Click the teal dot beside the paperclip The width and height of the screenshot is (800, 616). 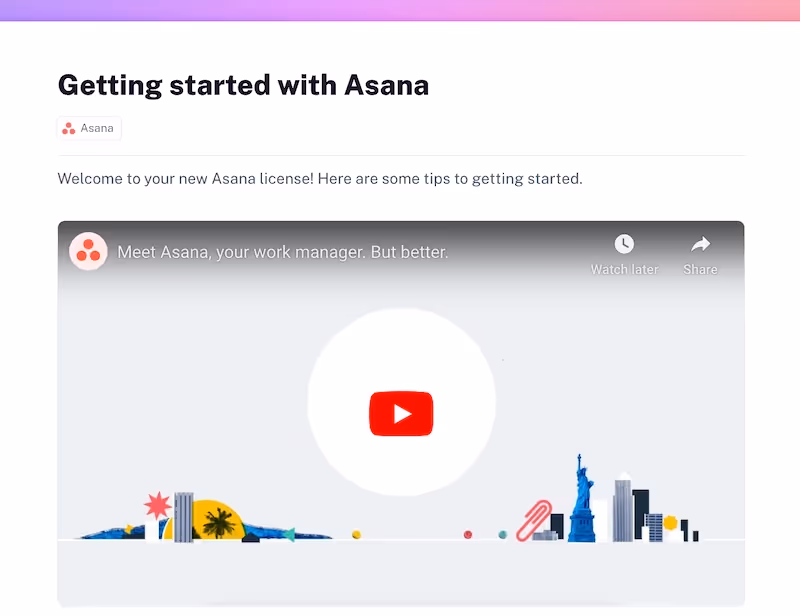pos(503,534)
